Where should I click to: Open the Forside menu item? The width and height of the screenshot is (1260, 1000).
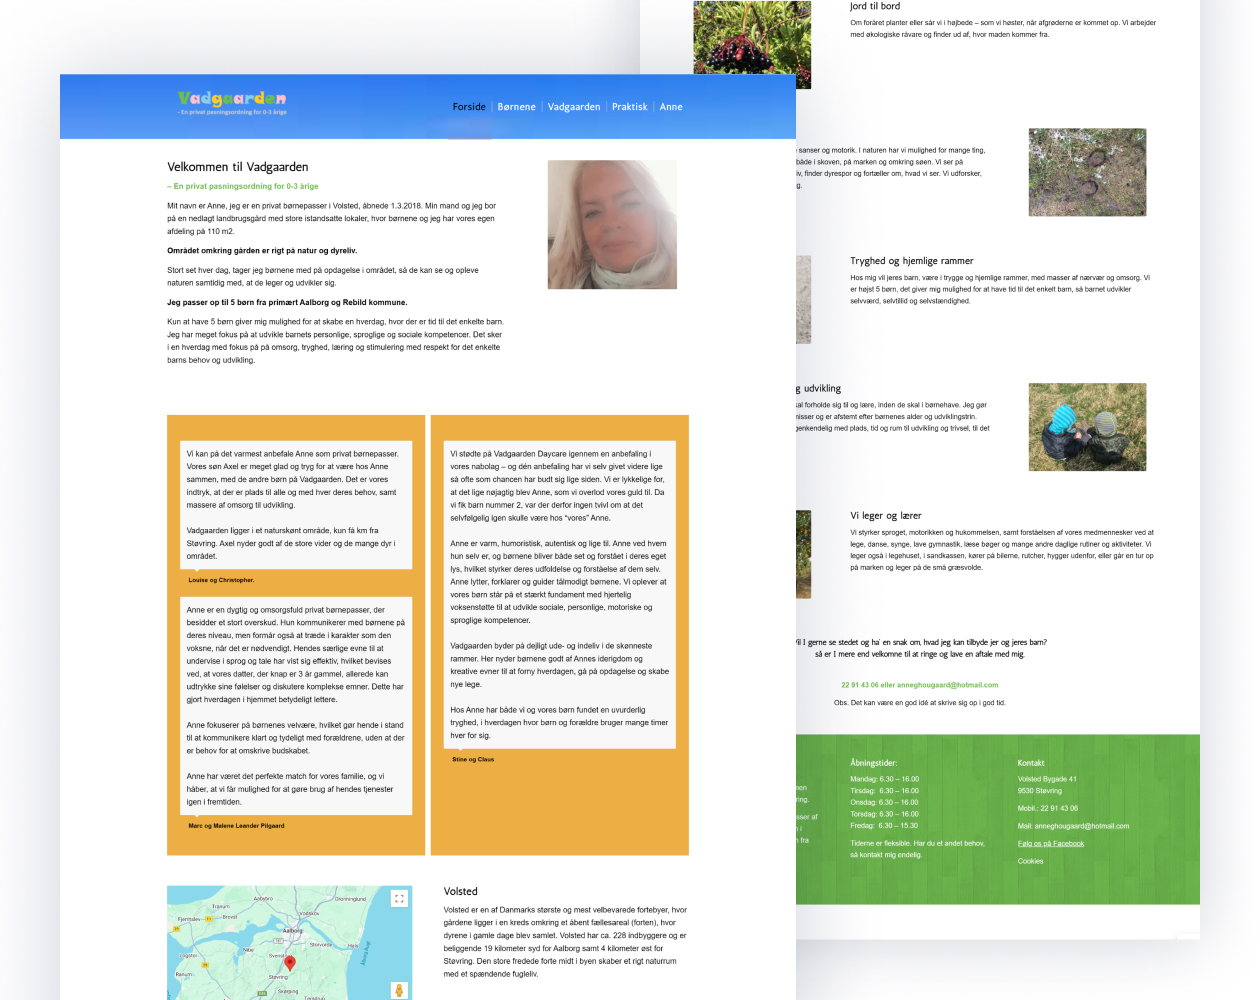468,107
